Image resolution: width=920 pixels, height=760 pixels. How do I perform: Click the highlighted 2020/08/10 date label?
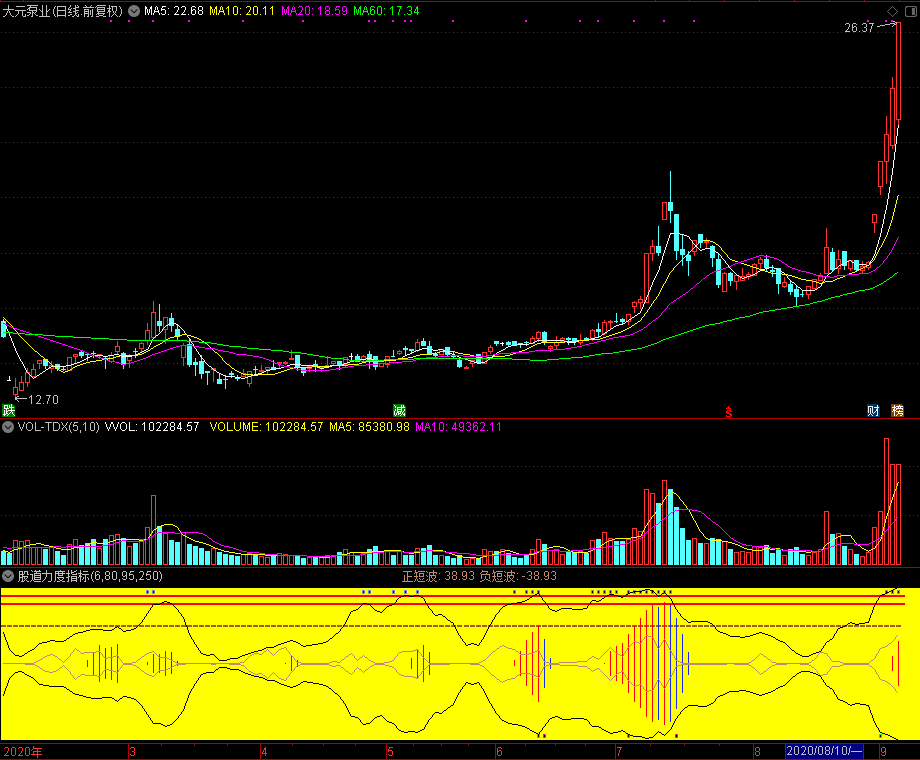coord(824,751)
